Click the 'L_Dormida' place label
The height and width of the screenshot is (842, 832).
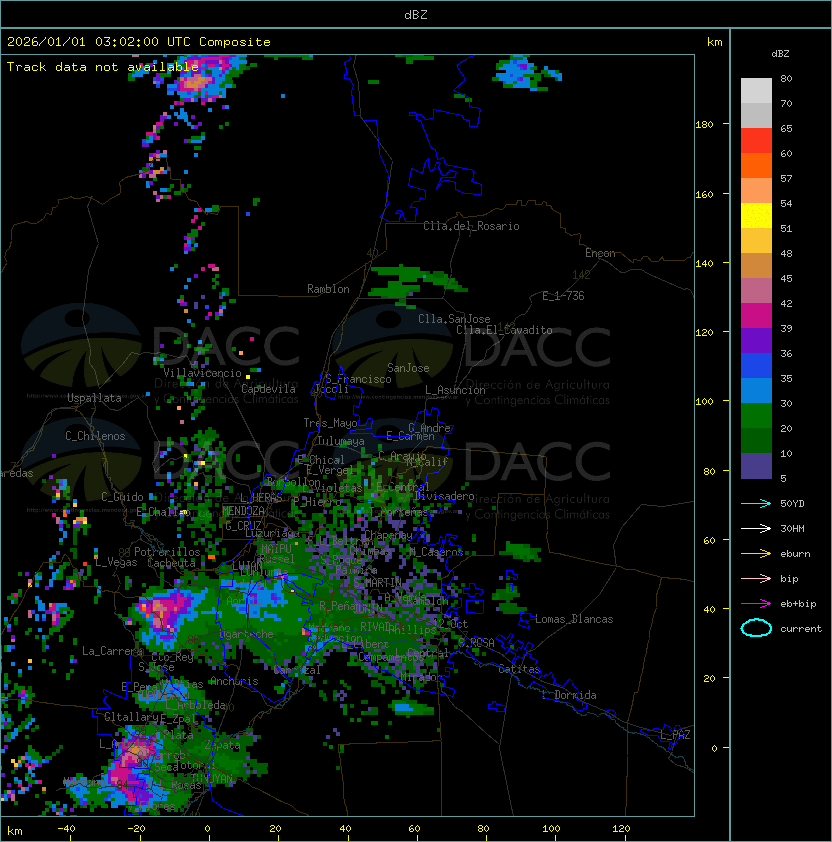570,695
